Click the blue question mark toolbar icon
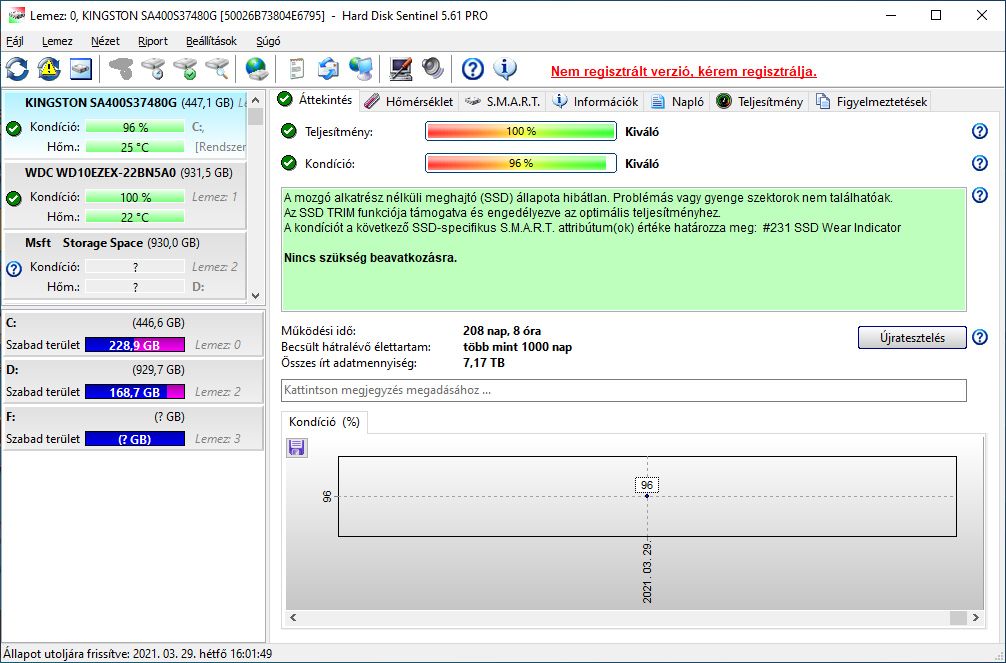The width and height of the screenshot is (1006, 663). click(x=473, y=69)
